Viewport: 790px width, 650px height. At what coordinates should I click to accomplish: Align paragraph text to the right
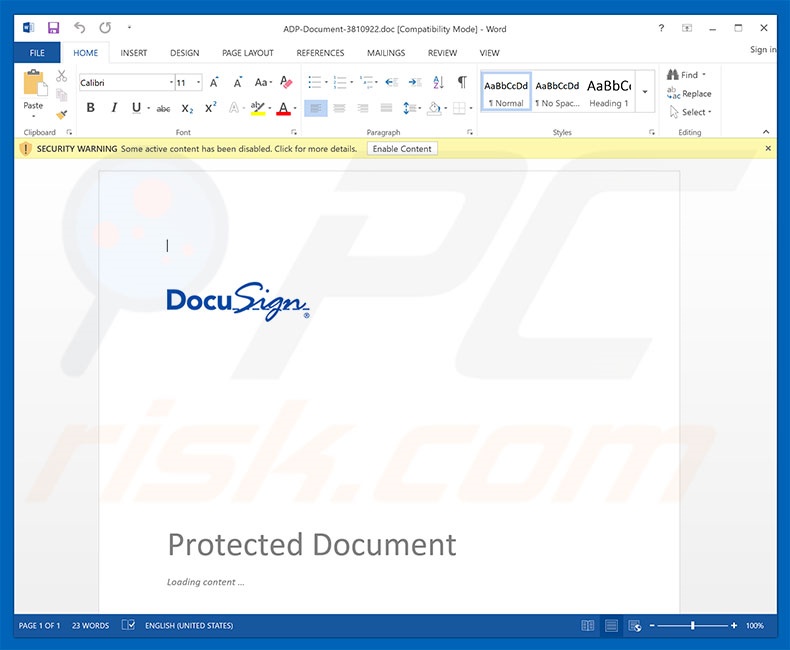363,108
